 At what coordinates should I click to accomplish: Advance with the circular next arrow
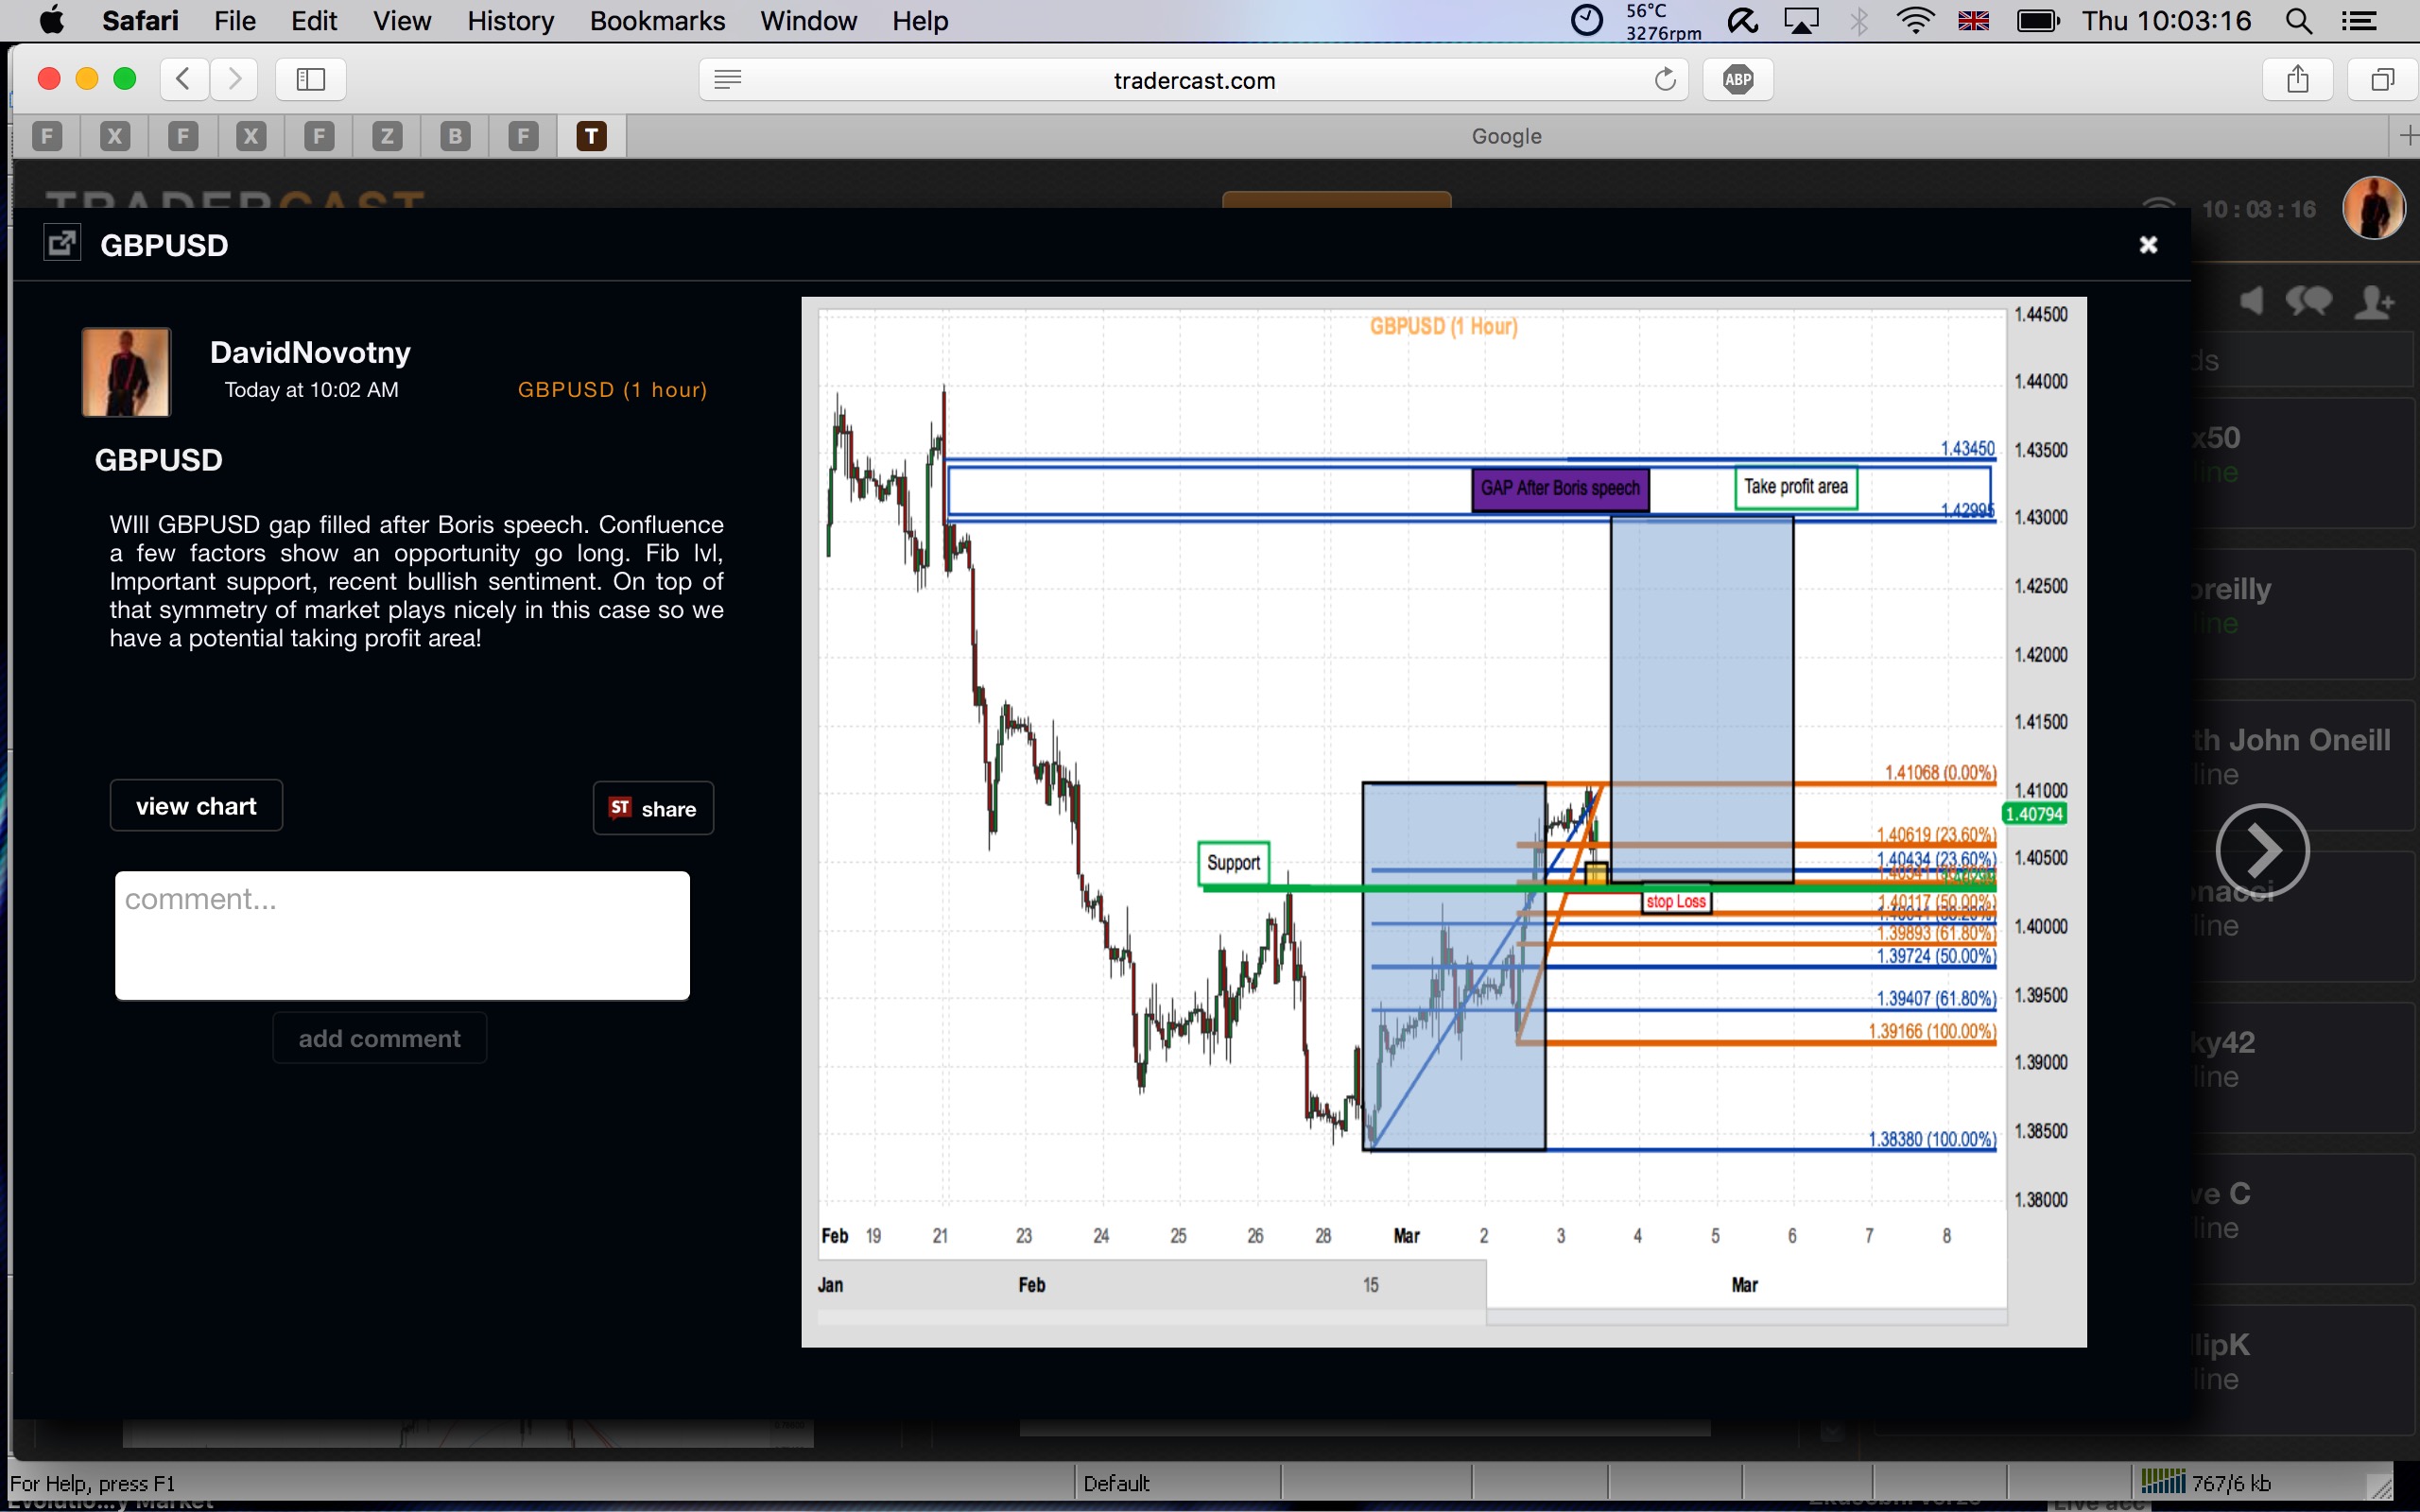click(x=2262, y=850)
